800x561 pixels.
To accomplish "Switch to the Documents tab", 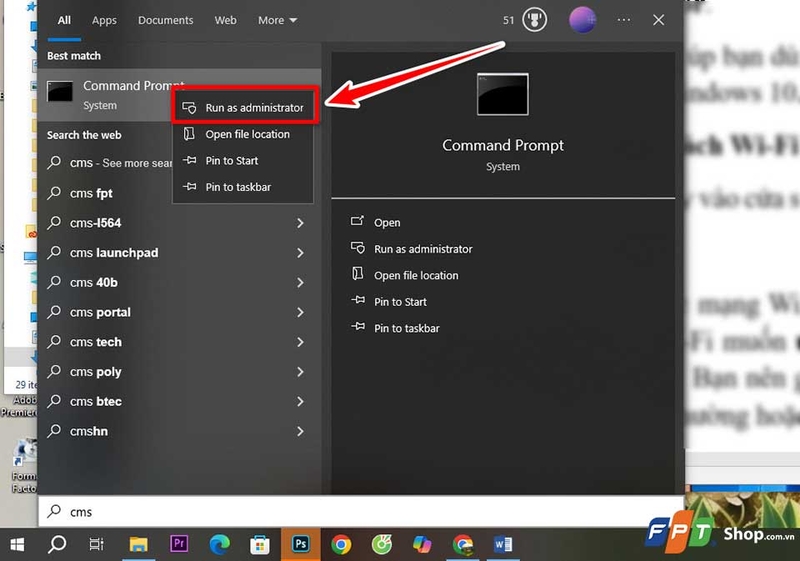I will pos(165,20).
